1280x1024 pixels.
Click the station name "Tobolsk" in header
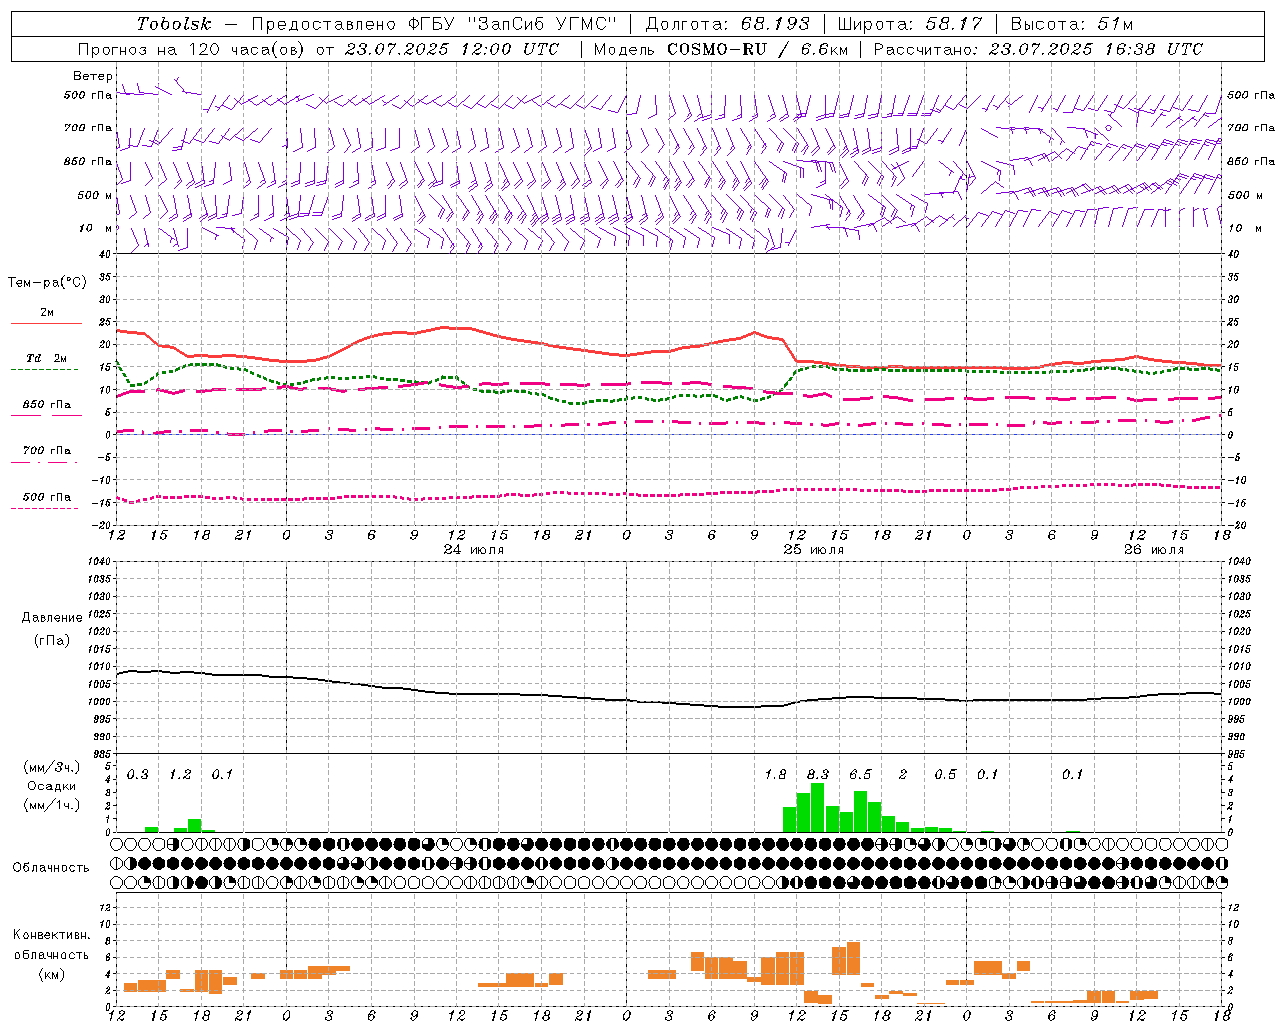[174, 24]
